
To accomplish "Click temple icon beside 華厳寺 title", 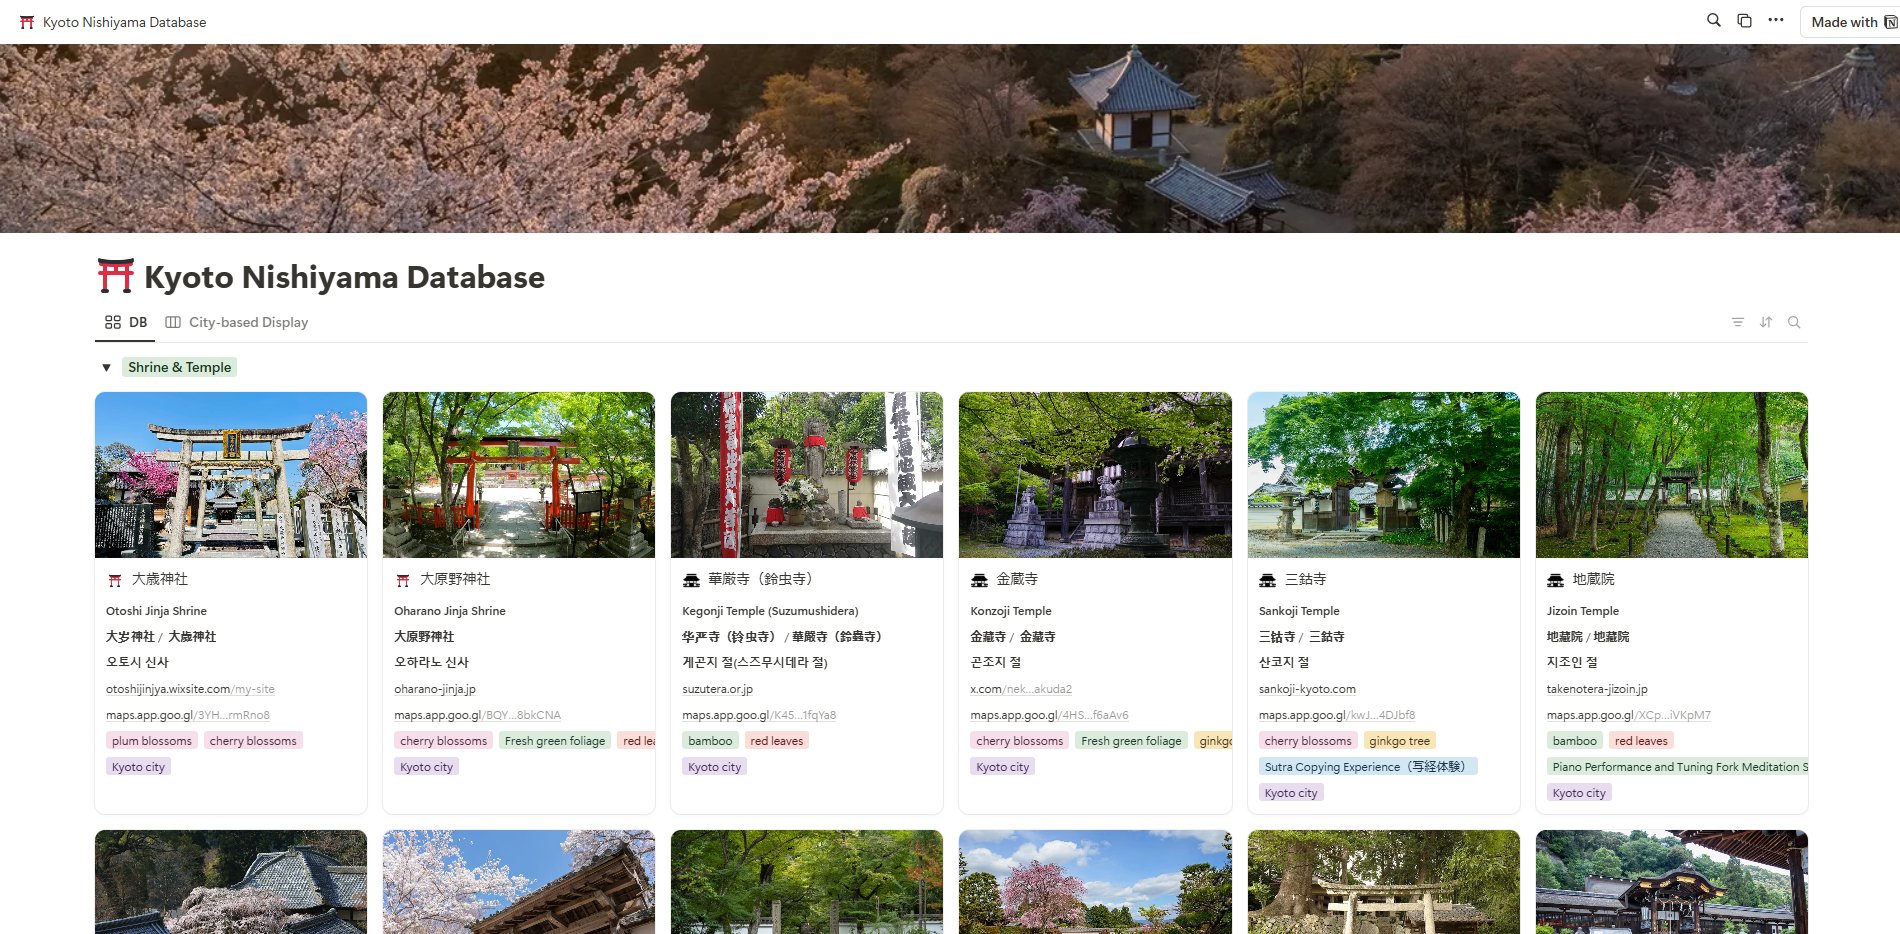I will [x=691, y=580].
